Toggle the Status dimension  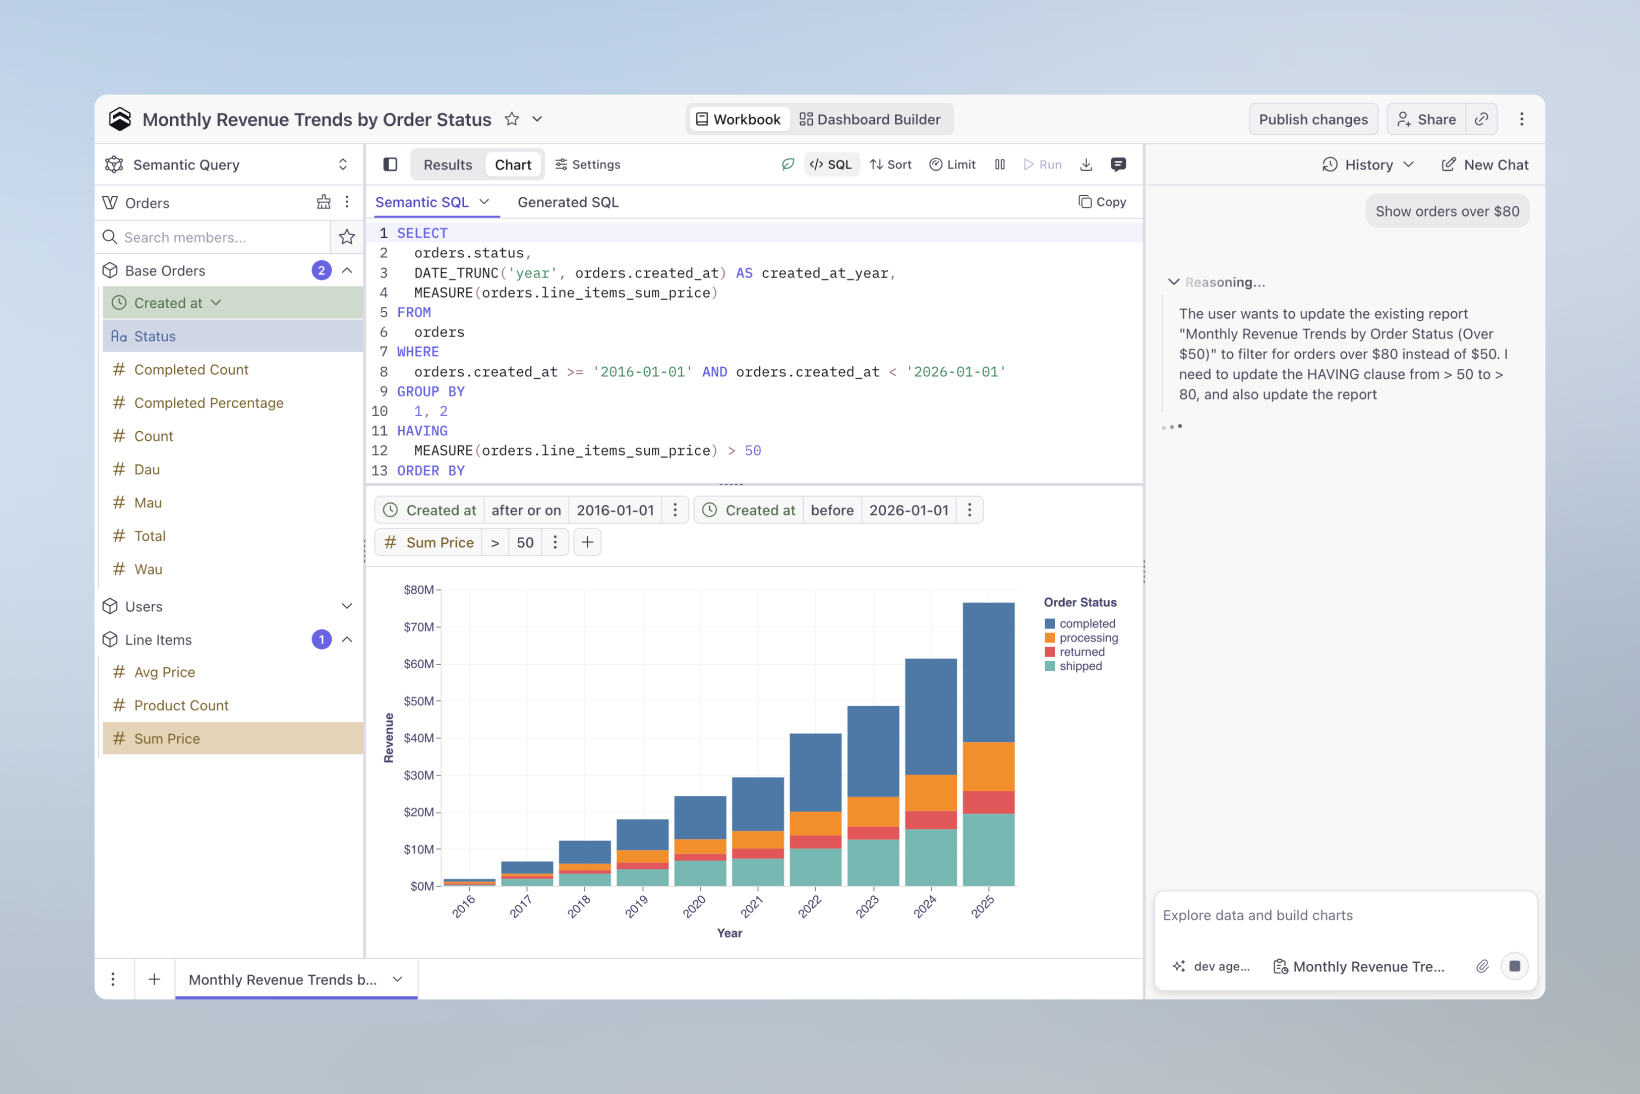232,336
